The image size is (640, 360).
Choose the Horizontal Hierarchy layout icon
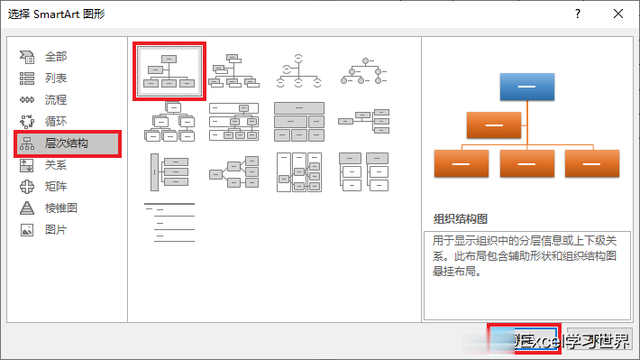tap(234, 172)
